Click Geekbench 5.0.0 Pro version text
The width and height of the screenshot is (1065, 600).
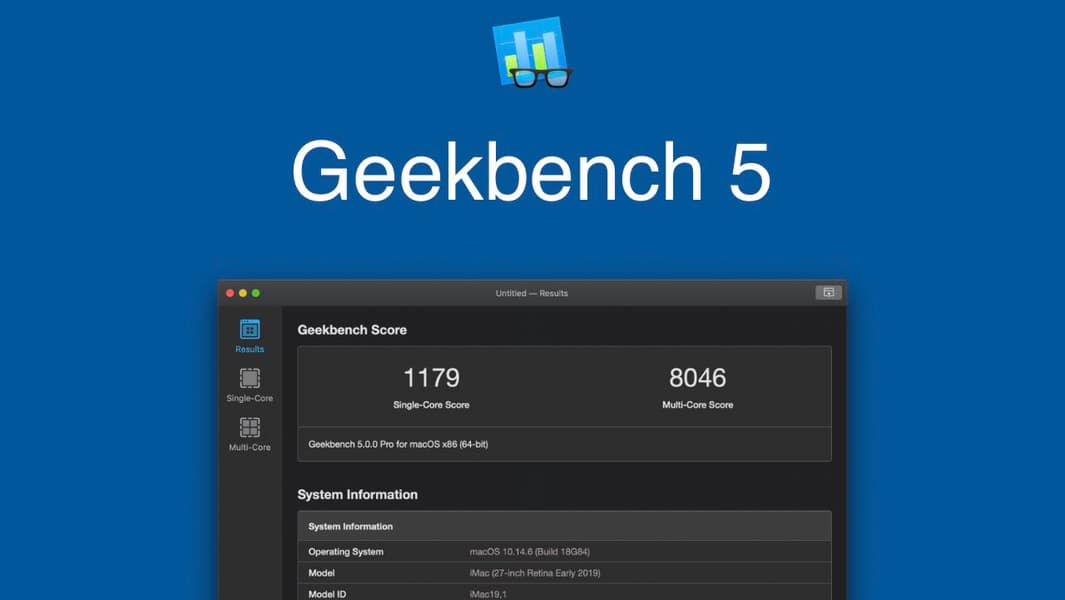[x=398, y=444]
